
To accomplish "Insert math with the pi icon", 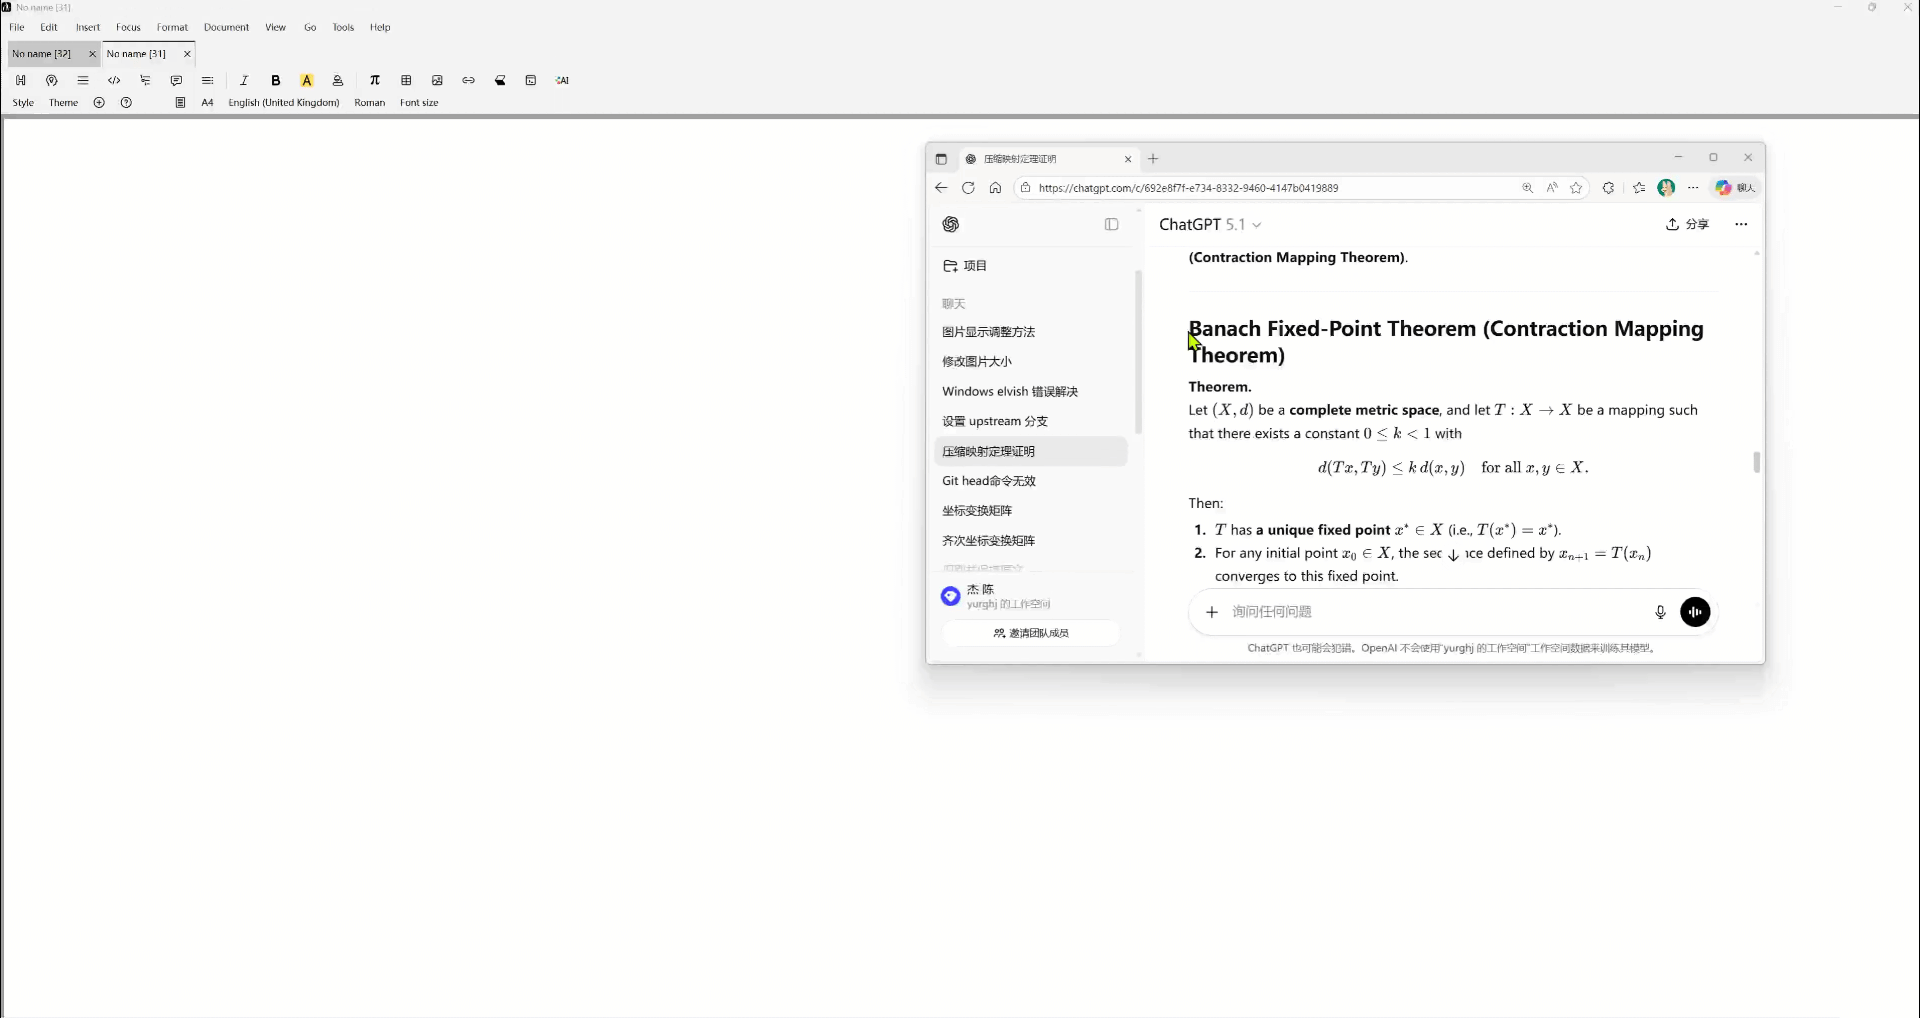I will pos(375,81).
